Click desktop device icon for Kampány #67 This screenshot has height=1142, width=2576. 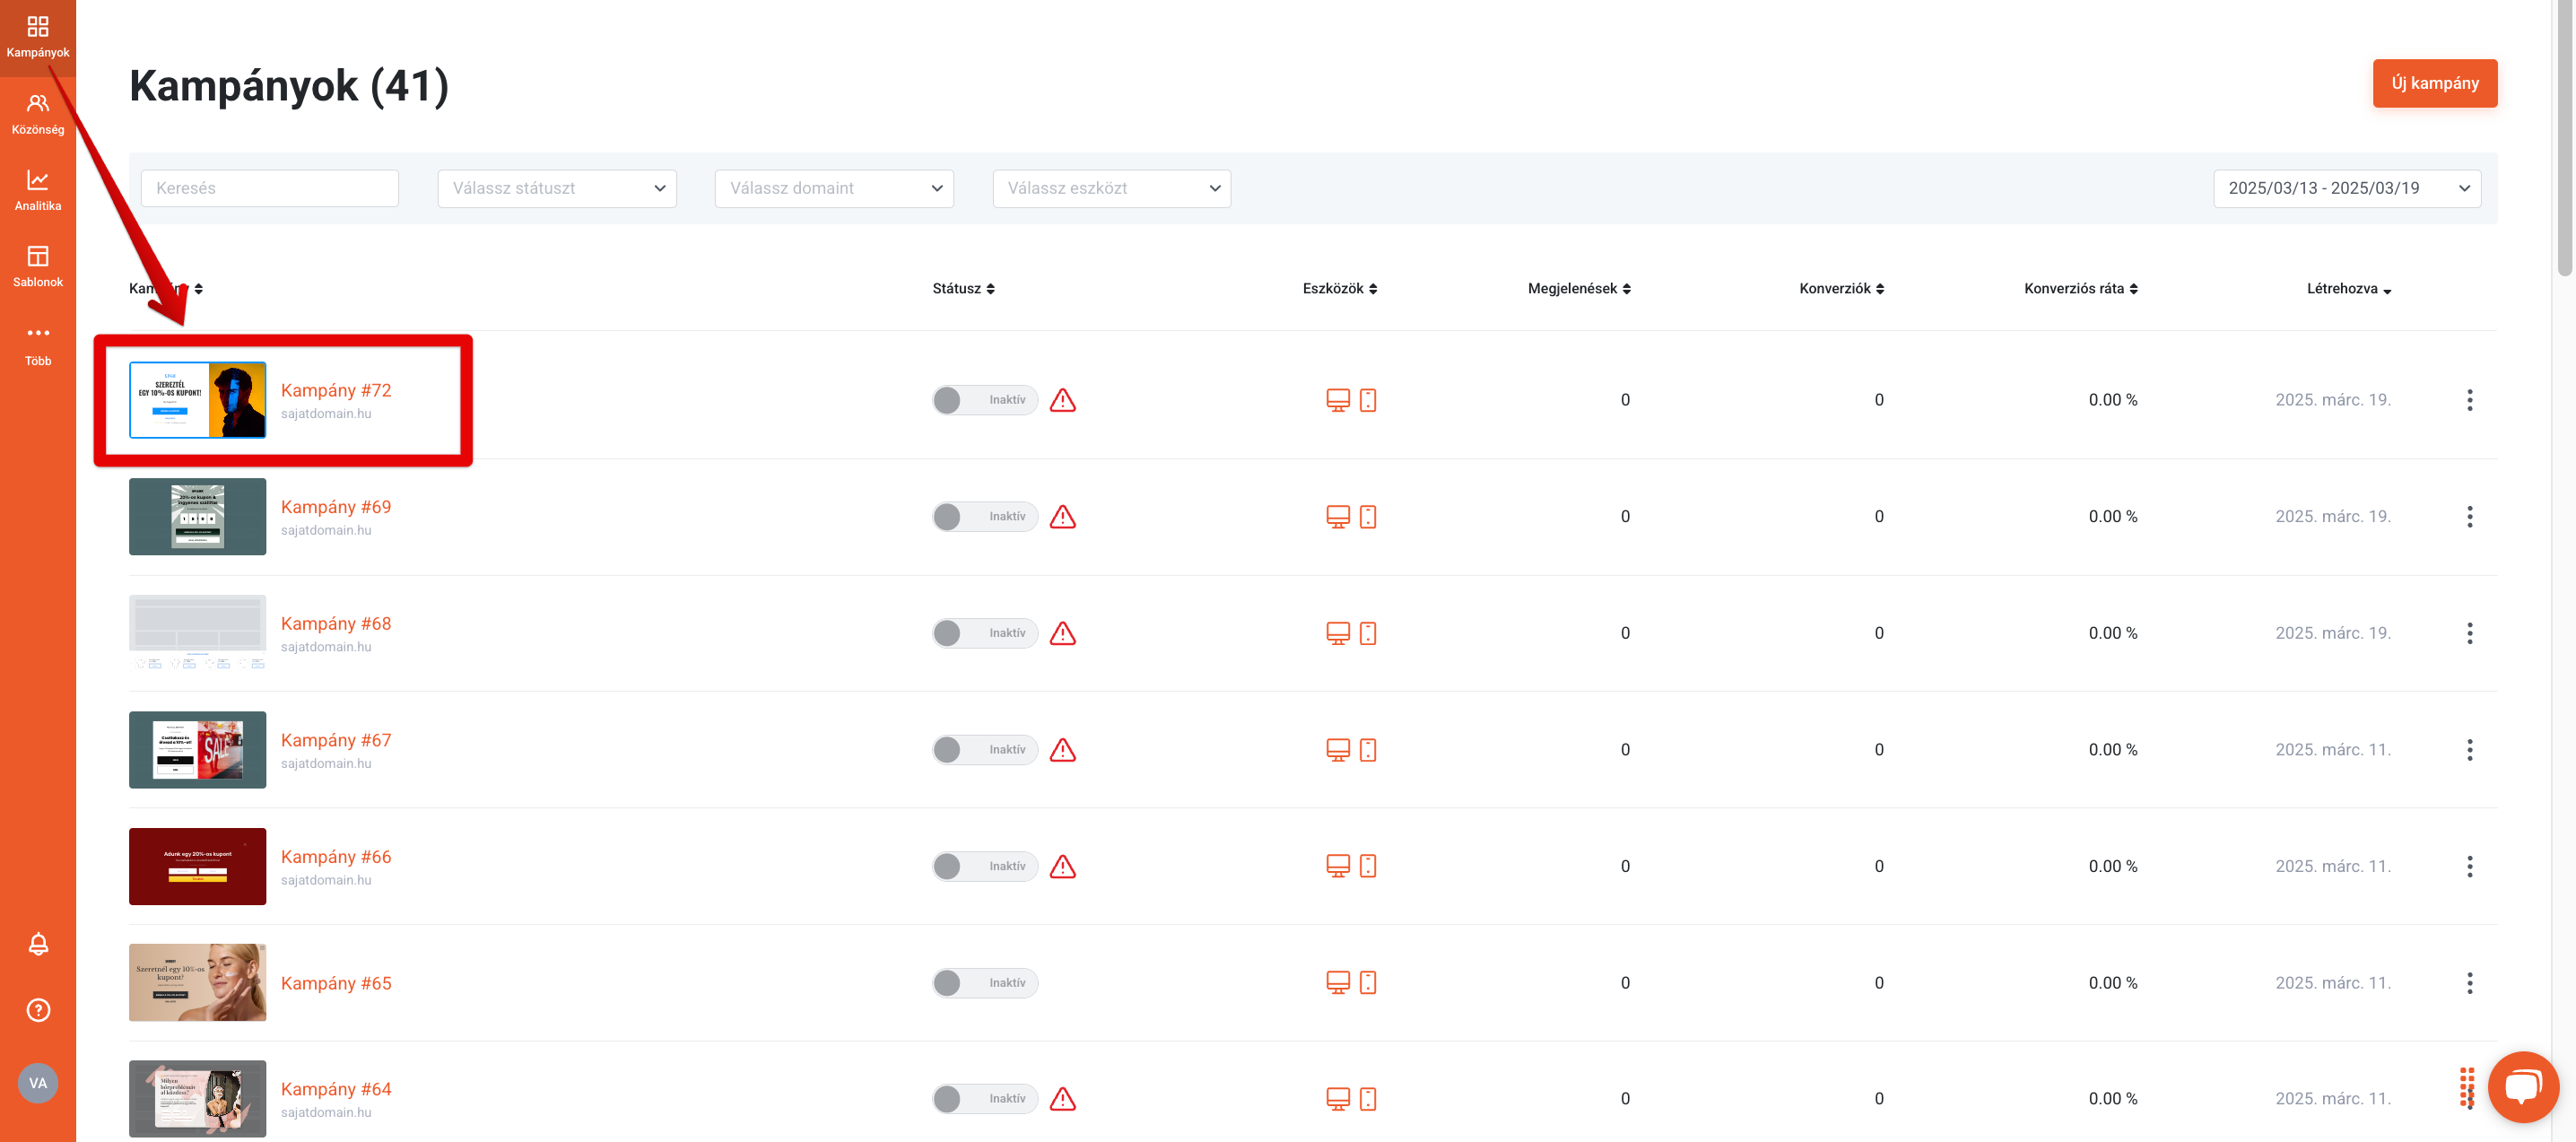(1338, 750)
